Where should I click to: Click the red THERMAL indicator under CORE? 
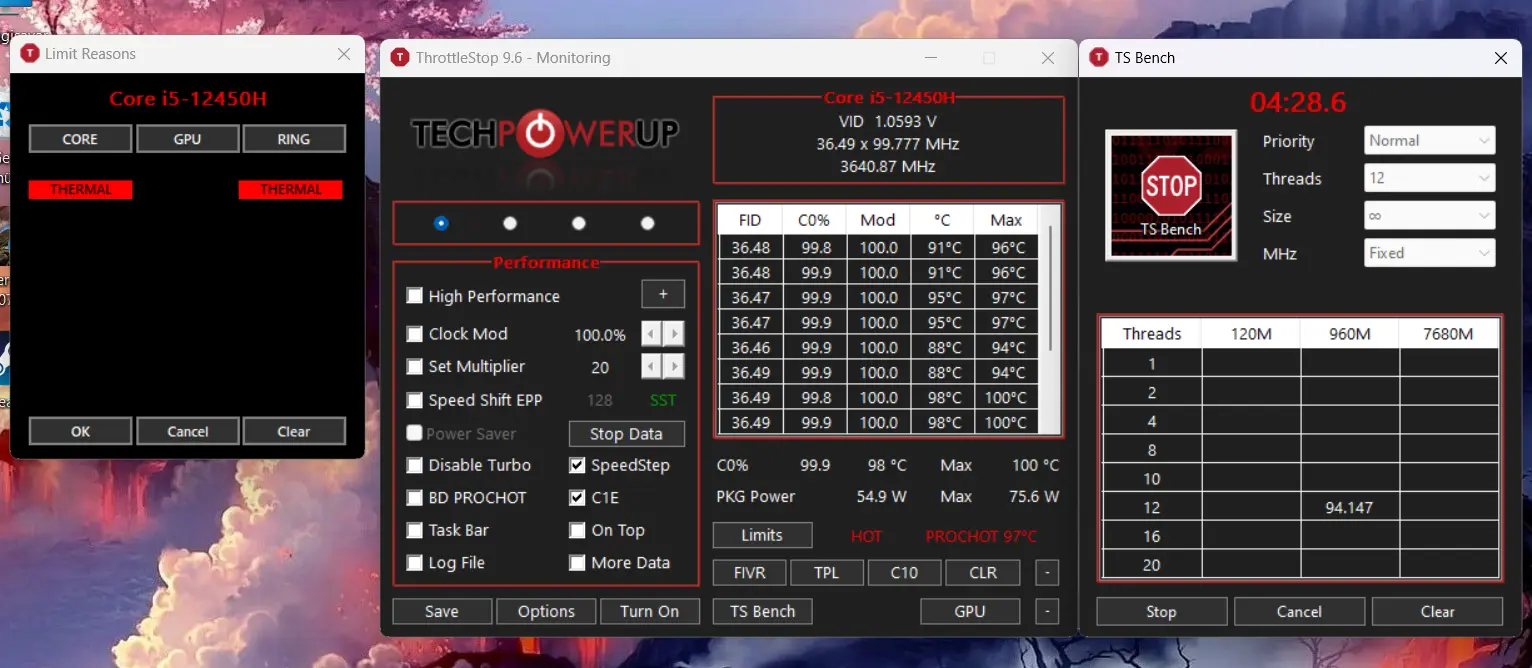point(81,189)
